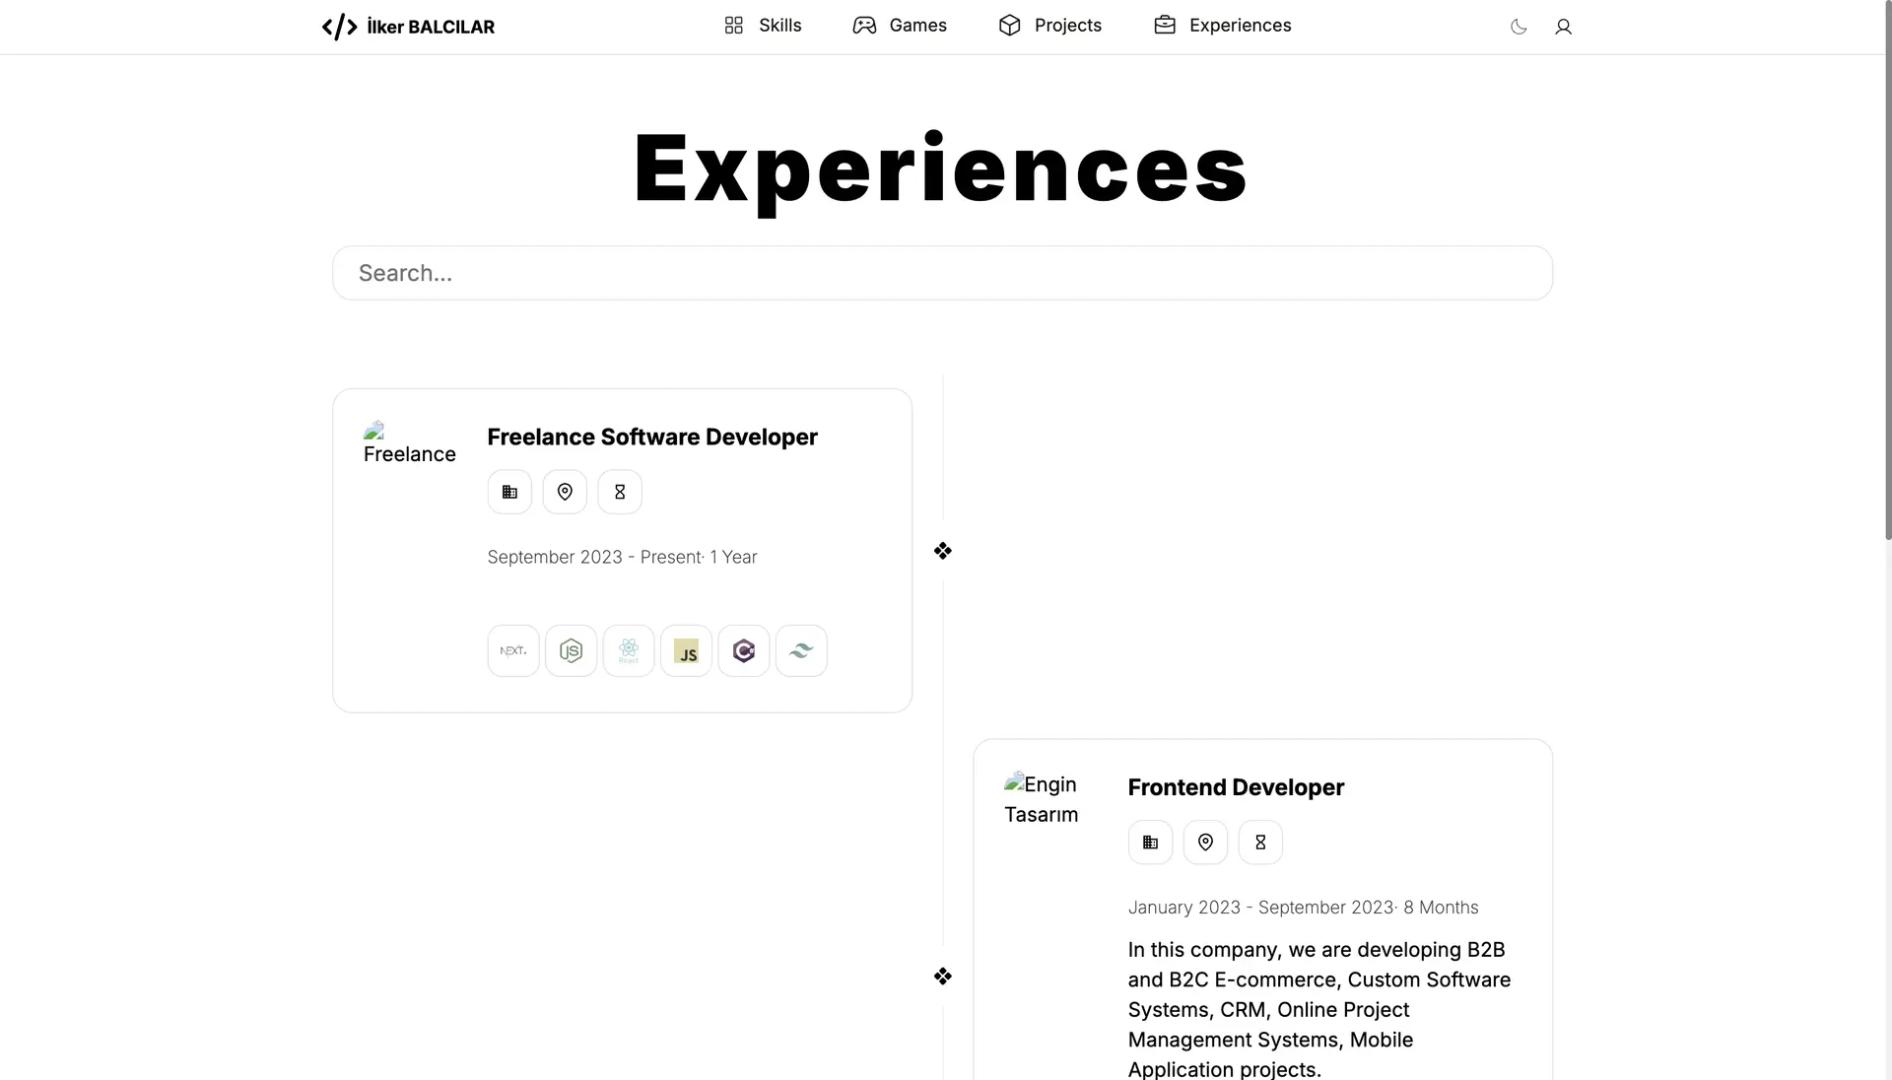Click the user profile icon top right
The height and width of the screenshot is (1080, 1892).
click(x=1563, y=26)
